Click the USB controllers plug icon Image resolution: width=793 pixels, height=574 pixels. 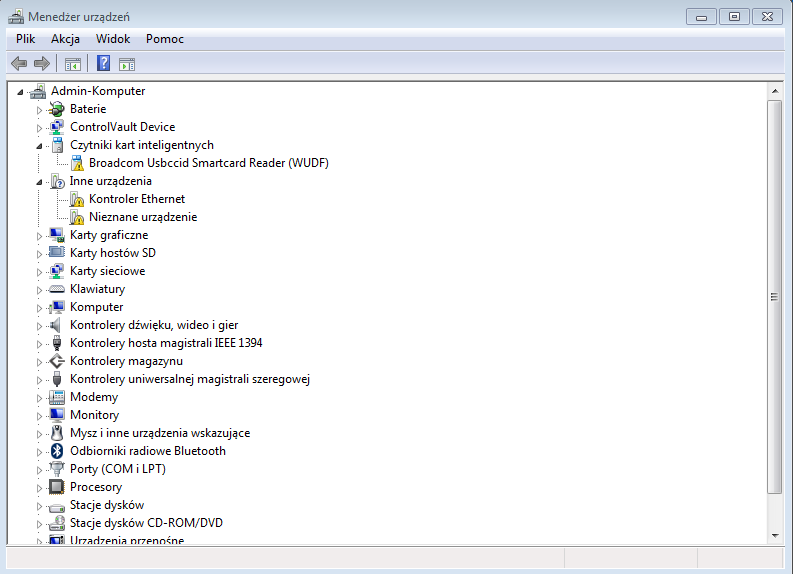[57, 379]
